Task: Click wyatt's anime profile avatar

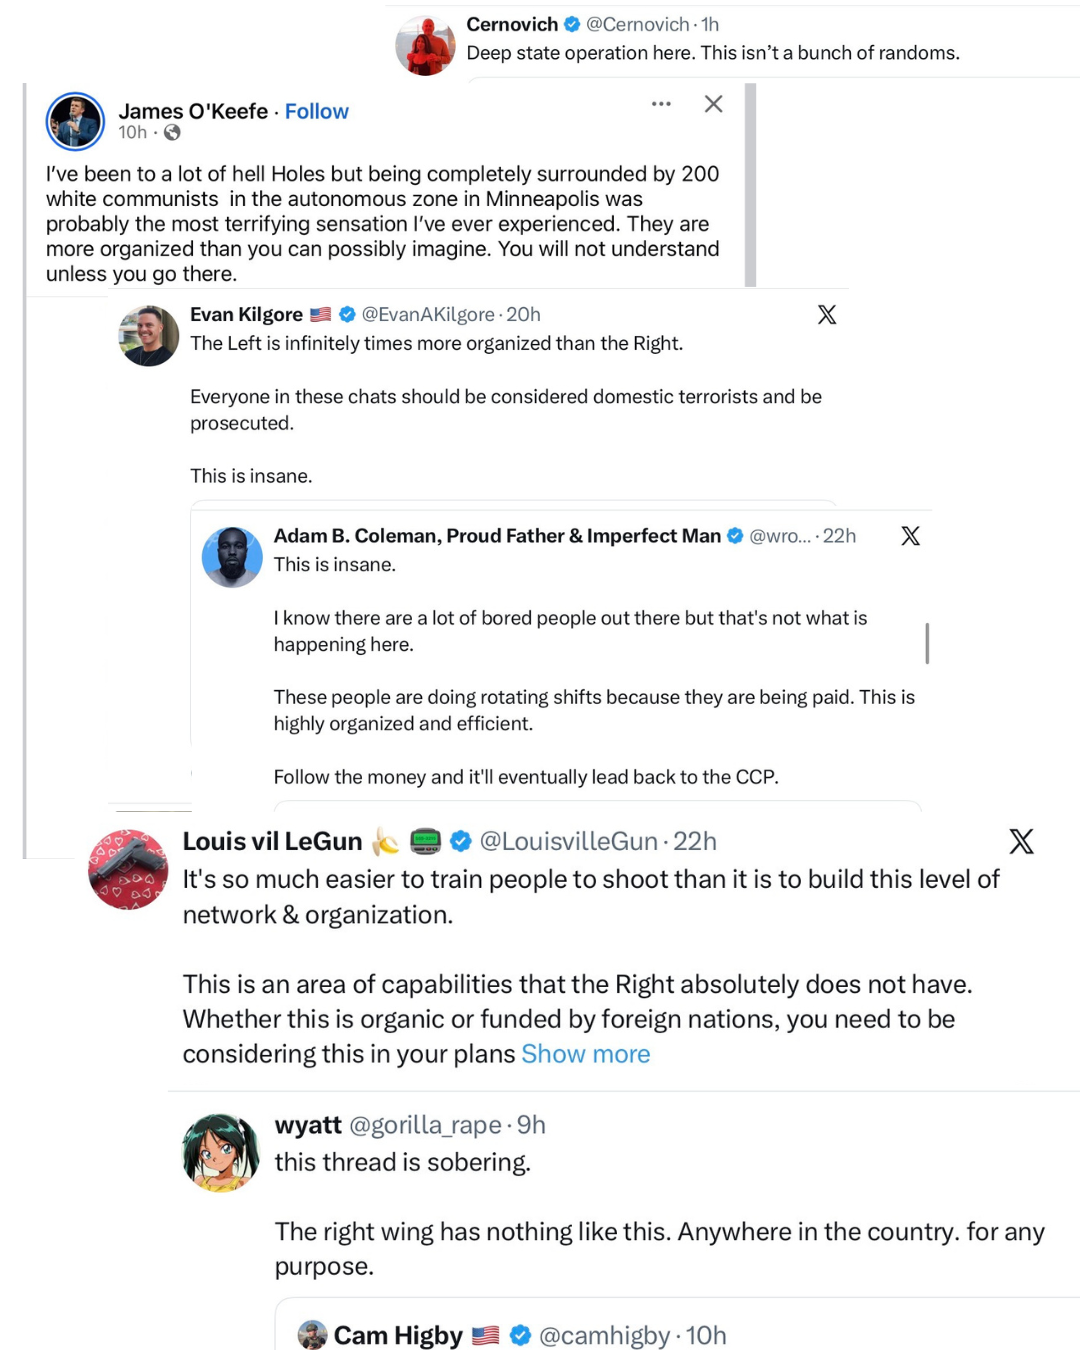Action: [x=221, y=1153]
